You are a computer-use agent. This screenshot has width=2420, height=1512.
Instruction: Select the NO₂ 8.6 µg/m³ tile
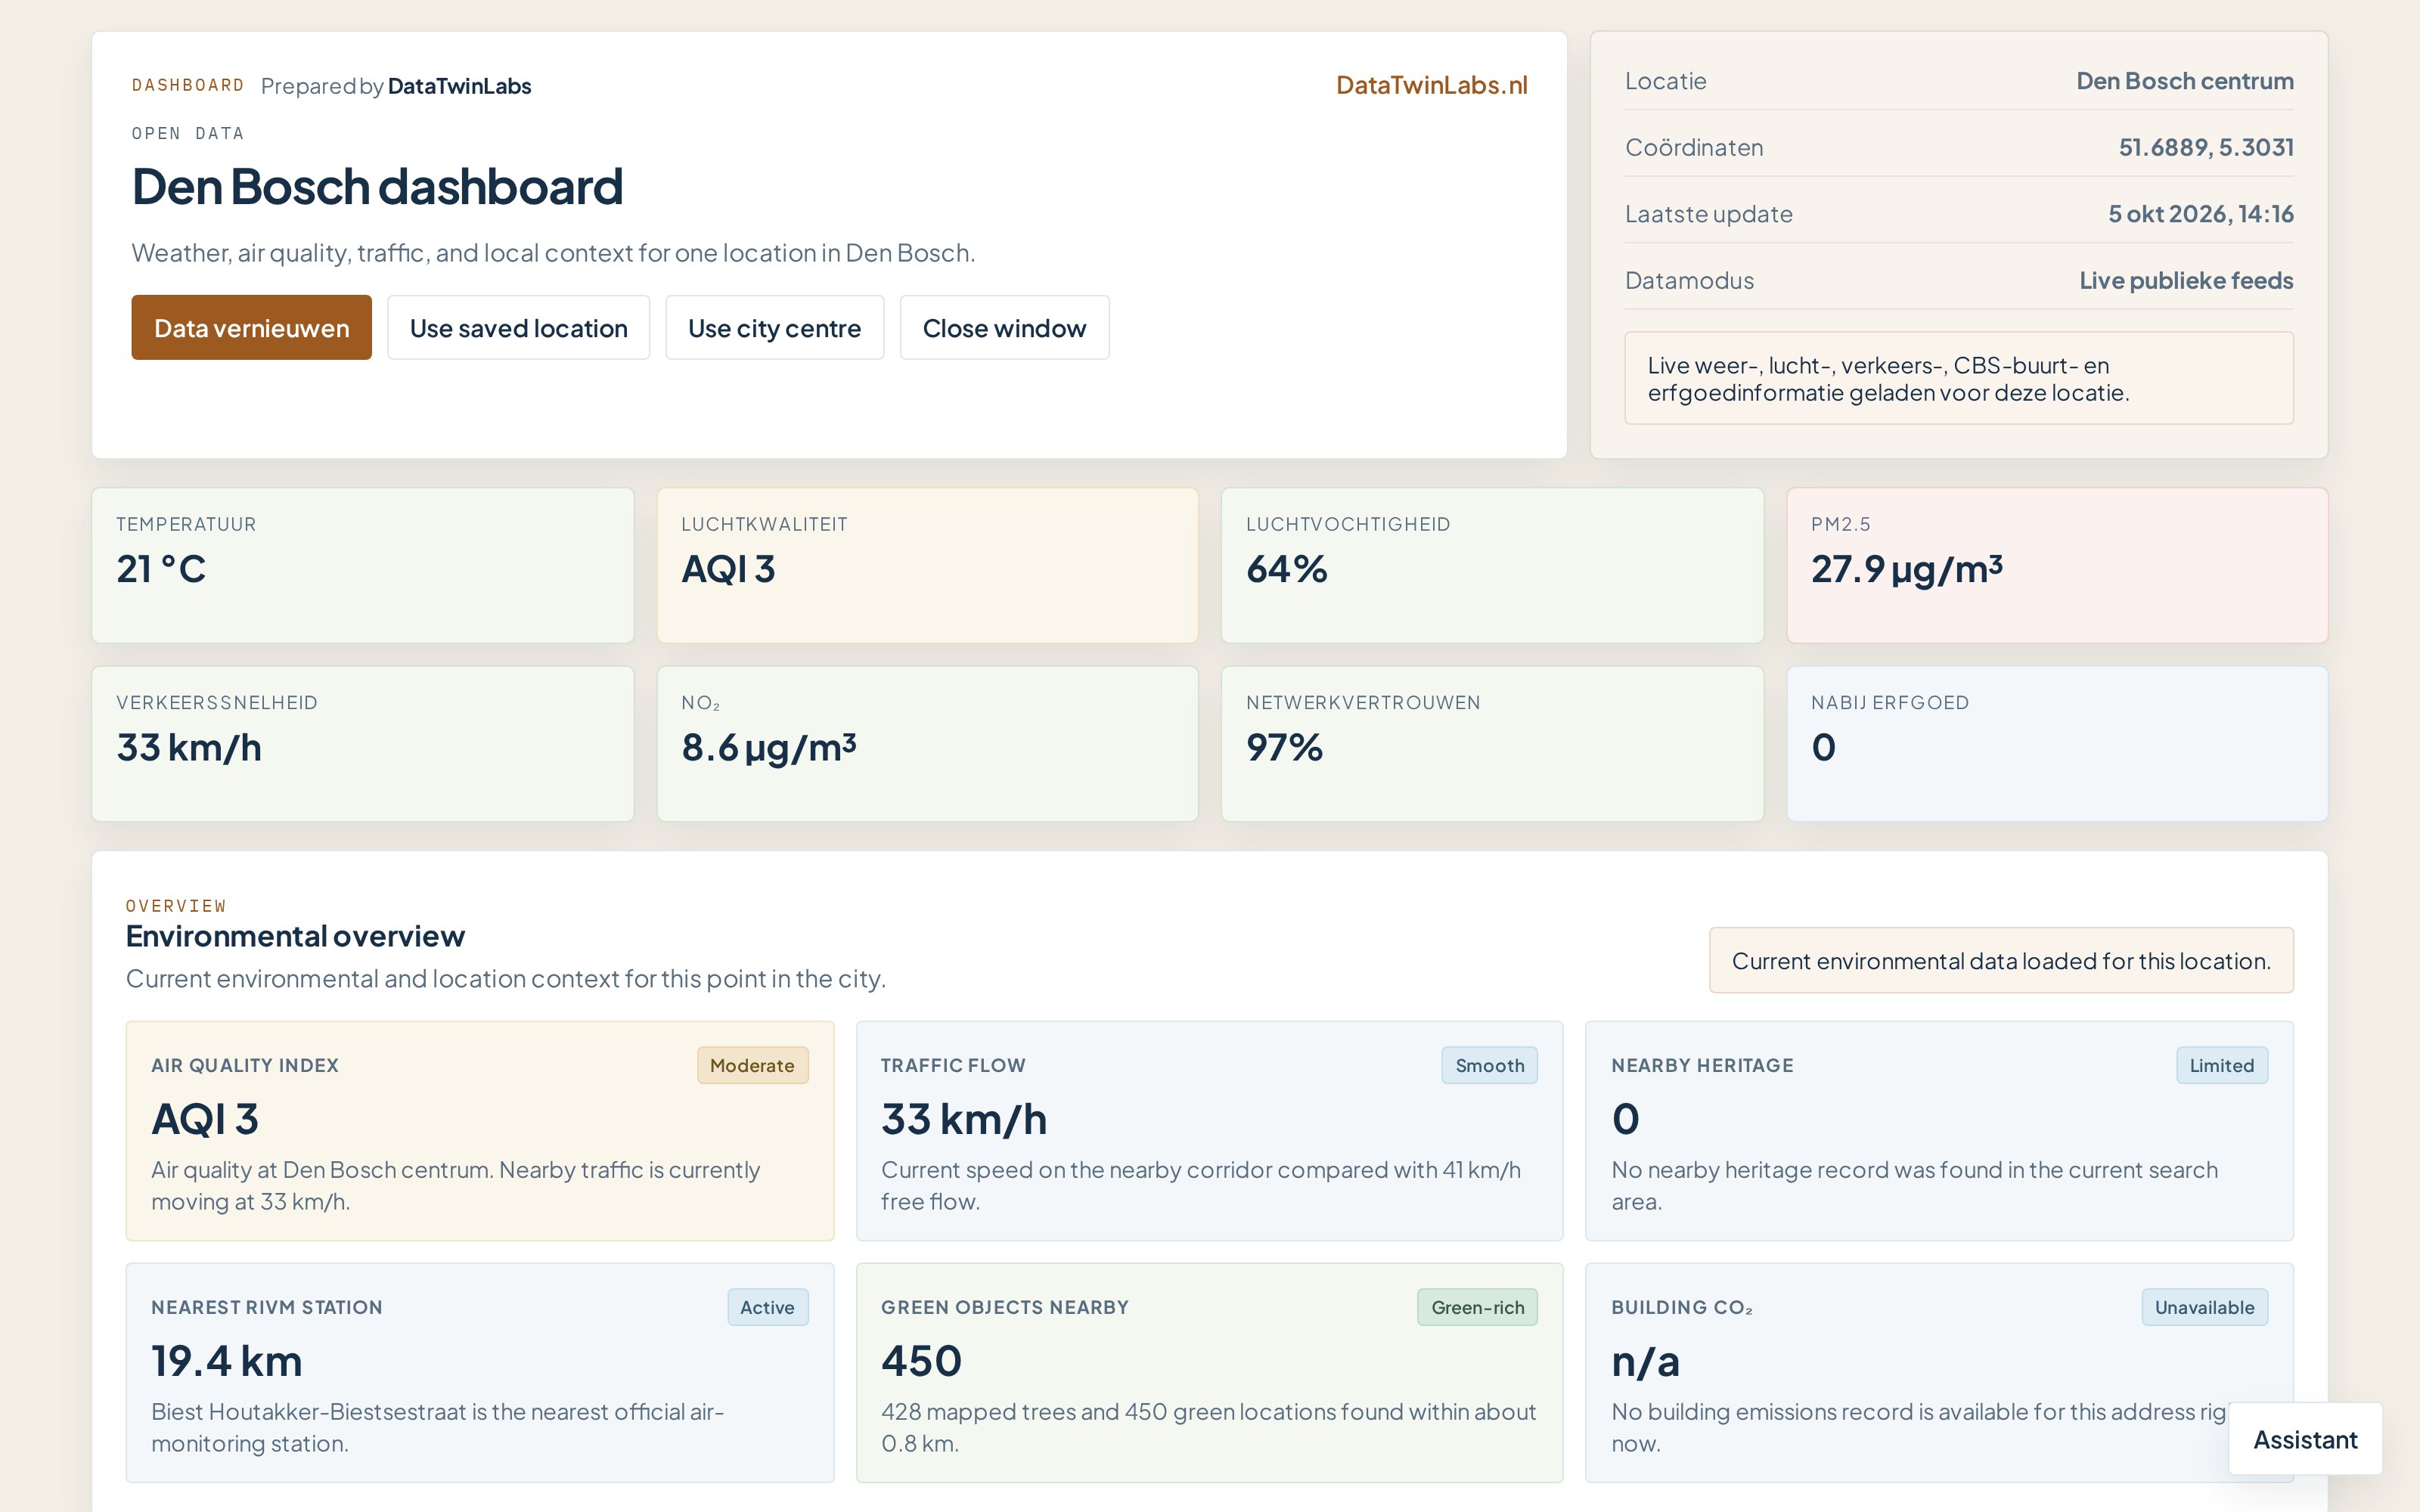[x=927, y=744]
